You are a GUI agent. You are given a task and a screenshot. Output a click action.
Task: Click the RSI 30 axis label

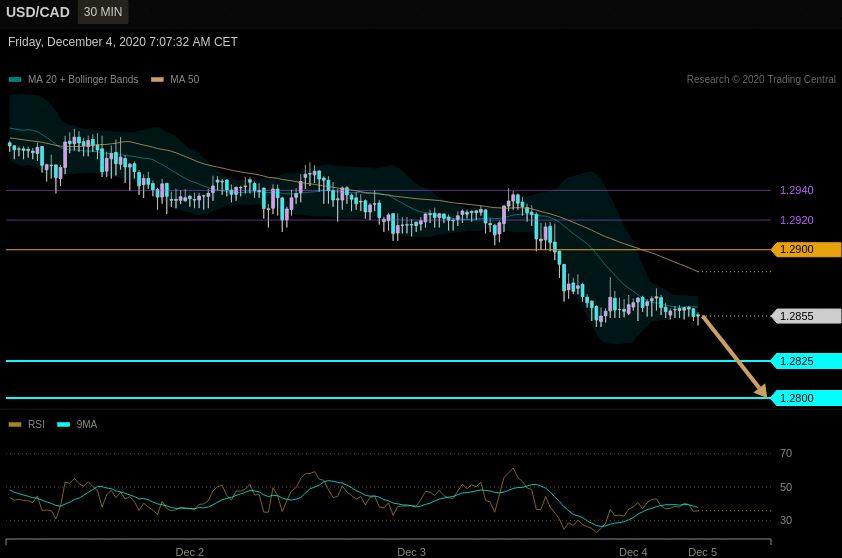click(x=786, y=520)
